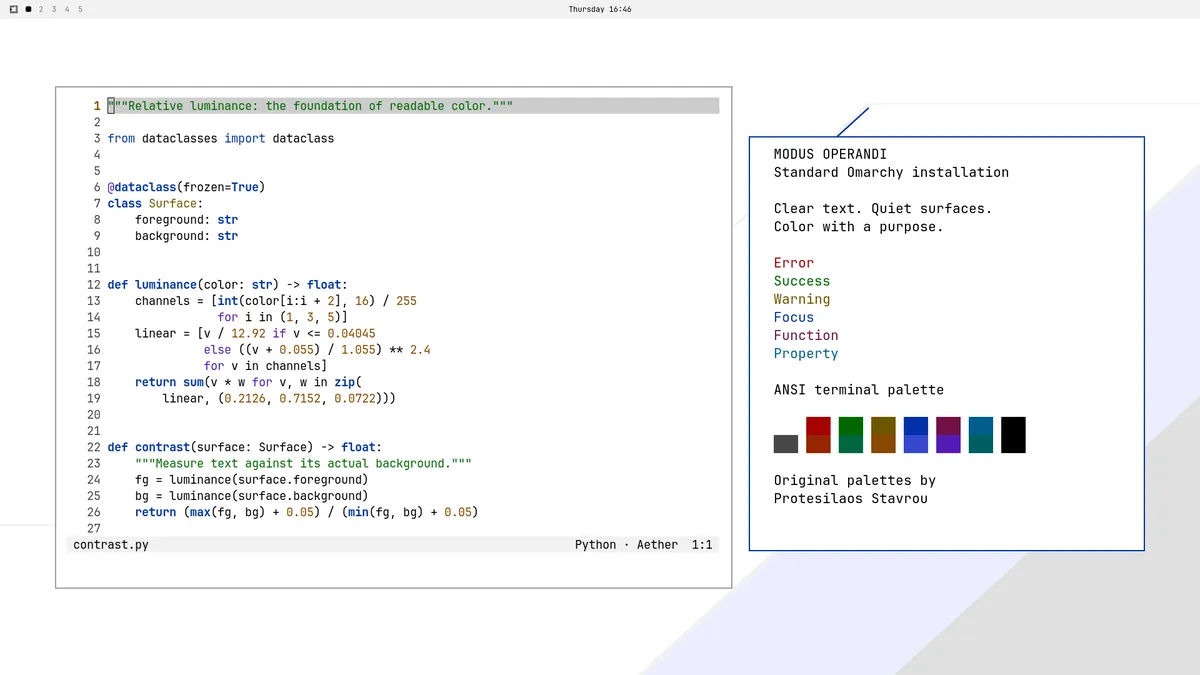Click the 'else ((v + 0.055)' line

pos(317,349)
